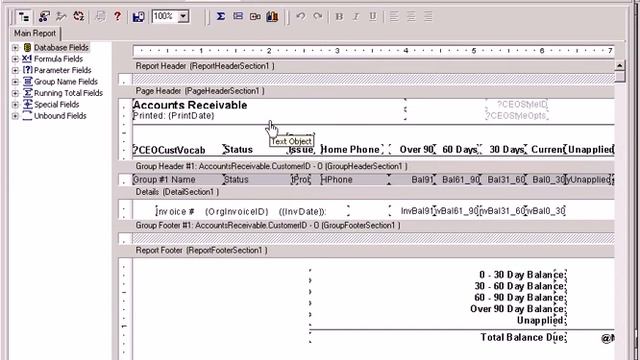Select Group Name Fields in the tree
Screen dimensions: 640x360
[66, 82]
